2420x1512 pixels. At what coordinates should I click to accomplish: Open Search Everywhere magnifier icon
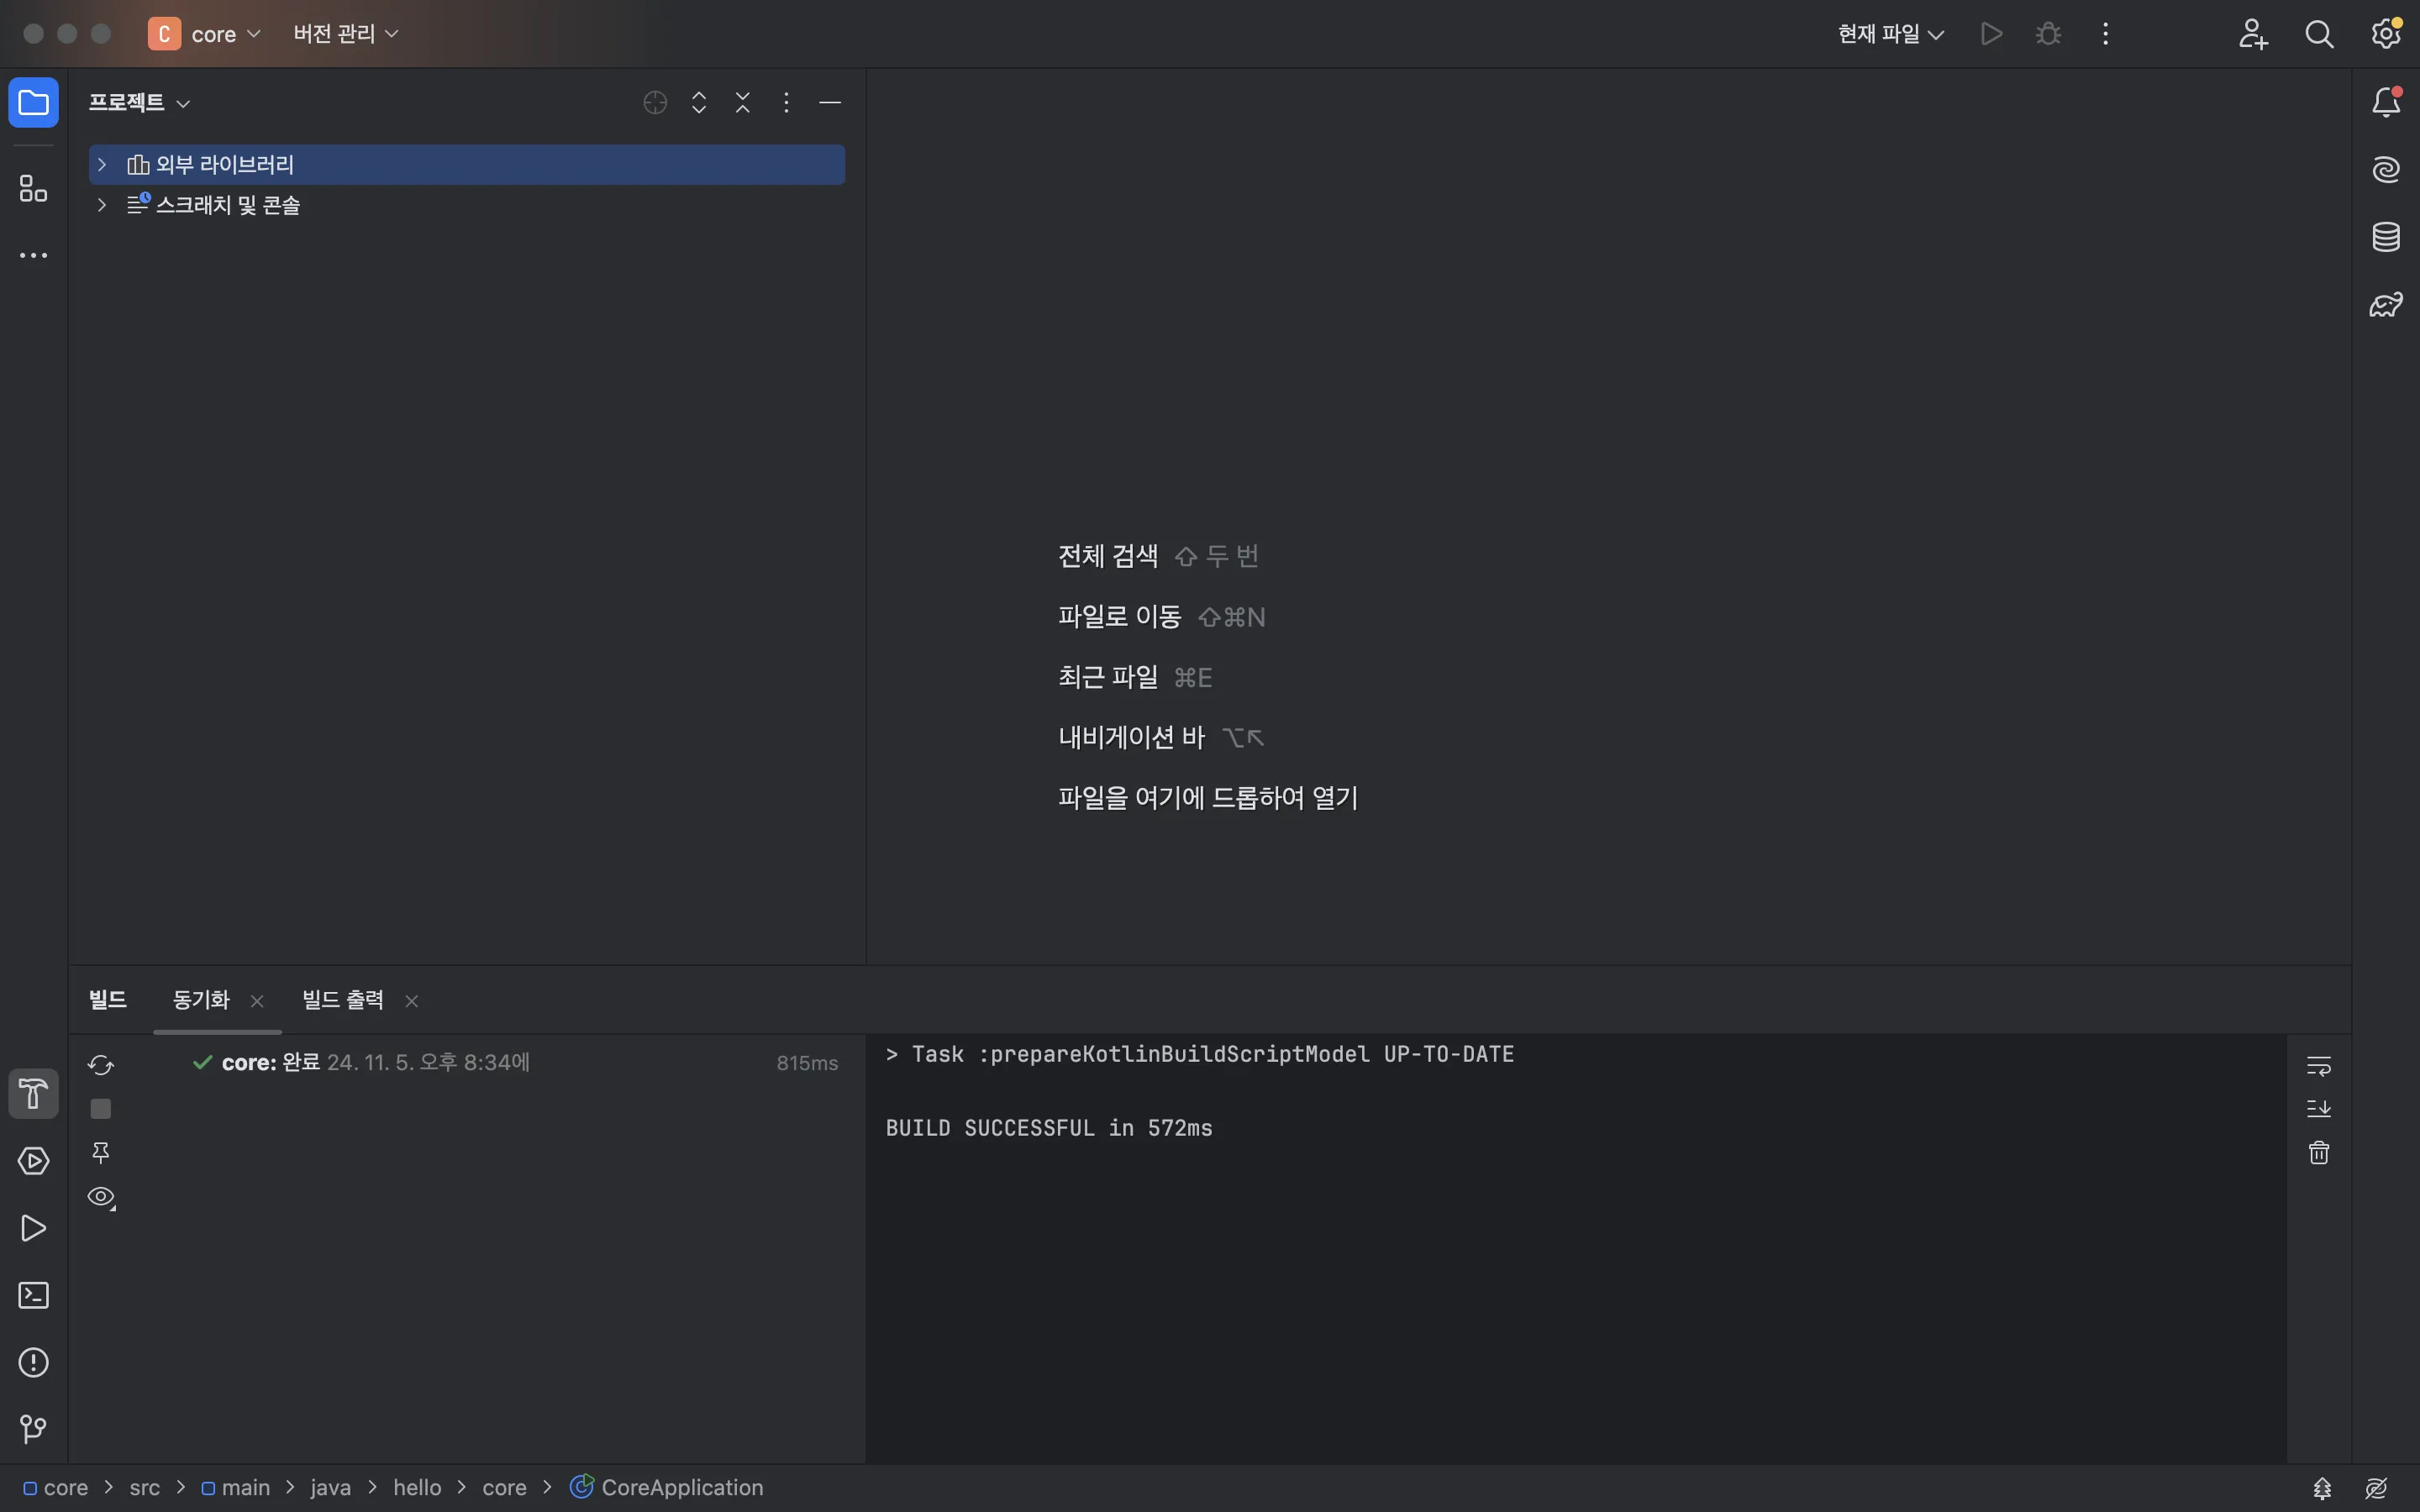click(2319, 34)
